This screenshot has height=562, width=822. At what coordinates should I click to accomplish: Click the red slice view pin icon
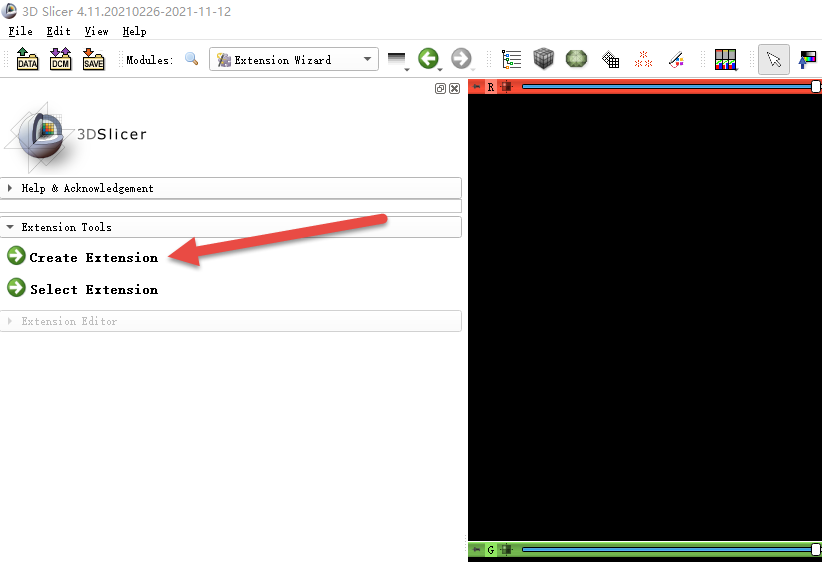coord(476,87)
